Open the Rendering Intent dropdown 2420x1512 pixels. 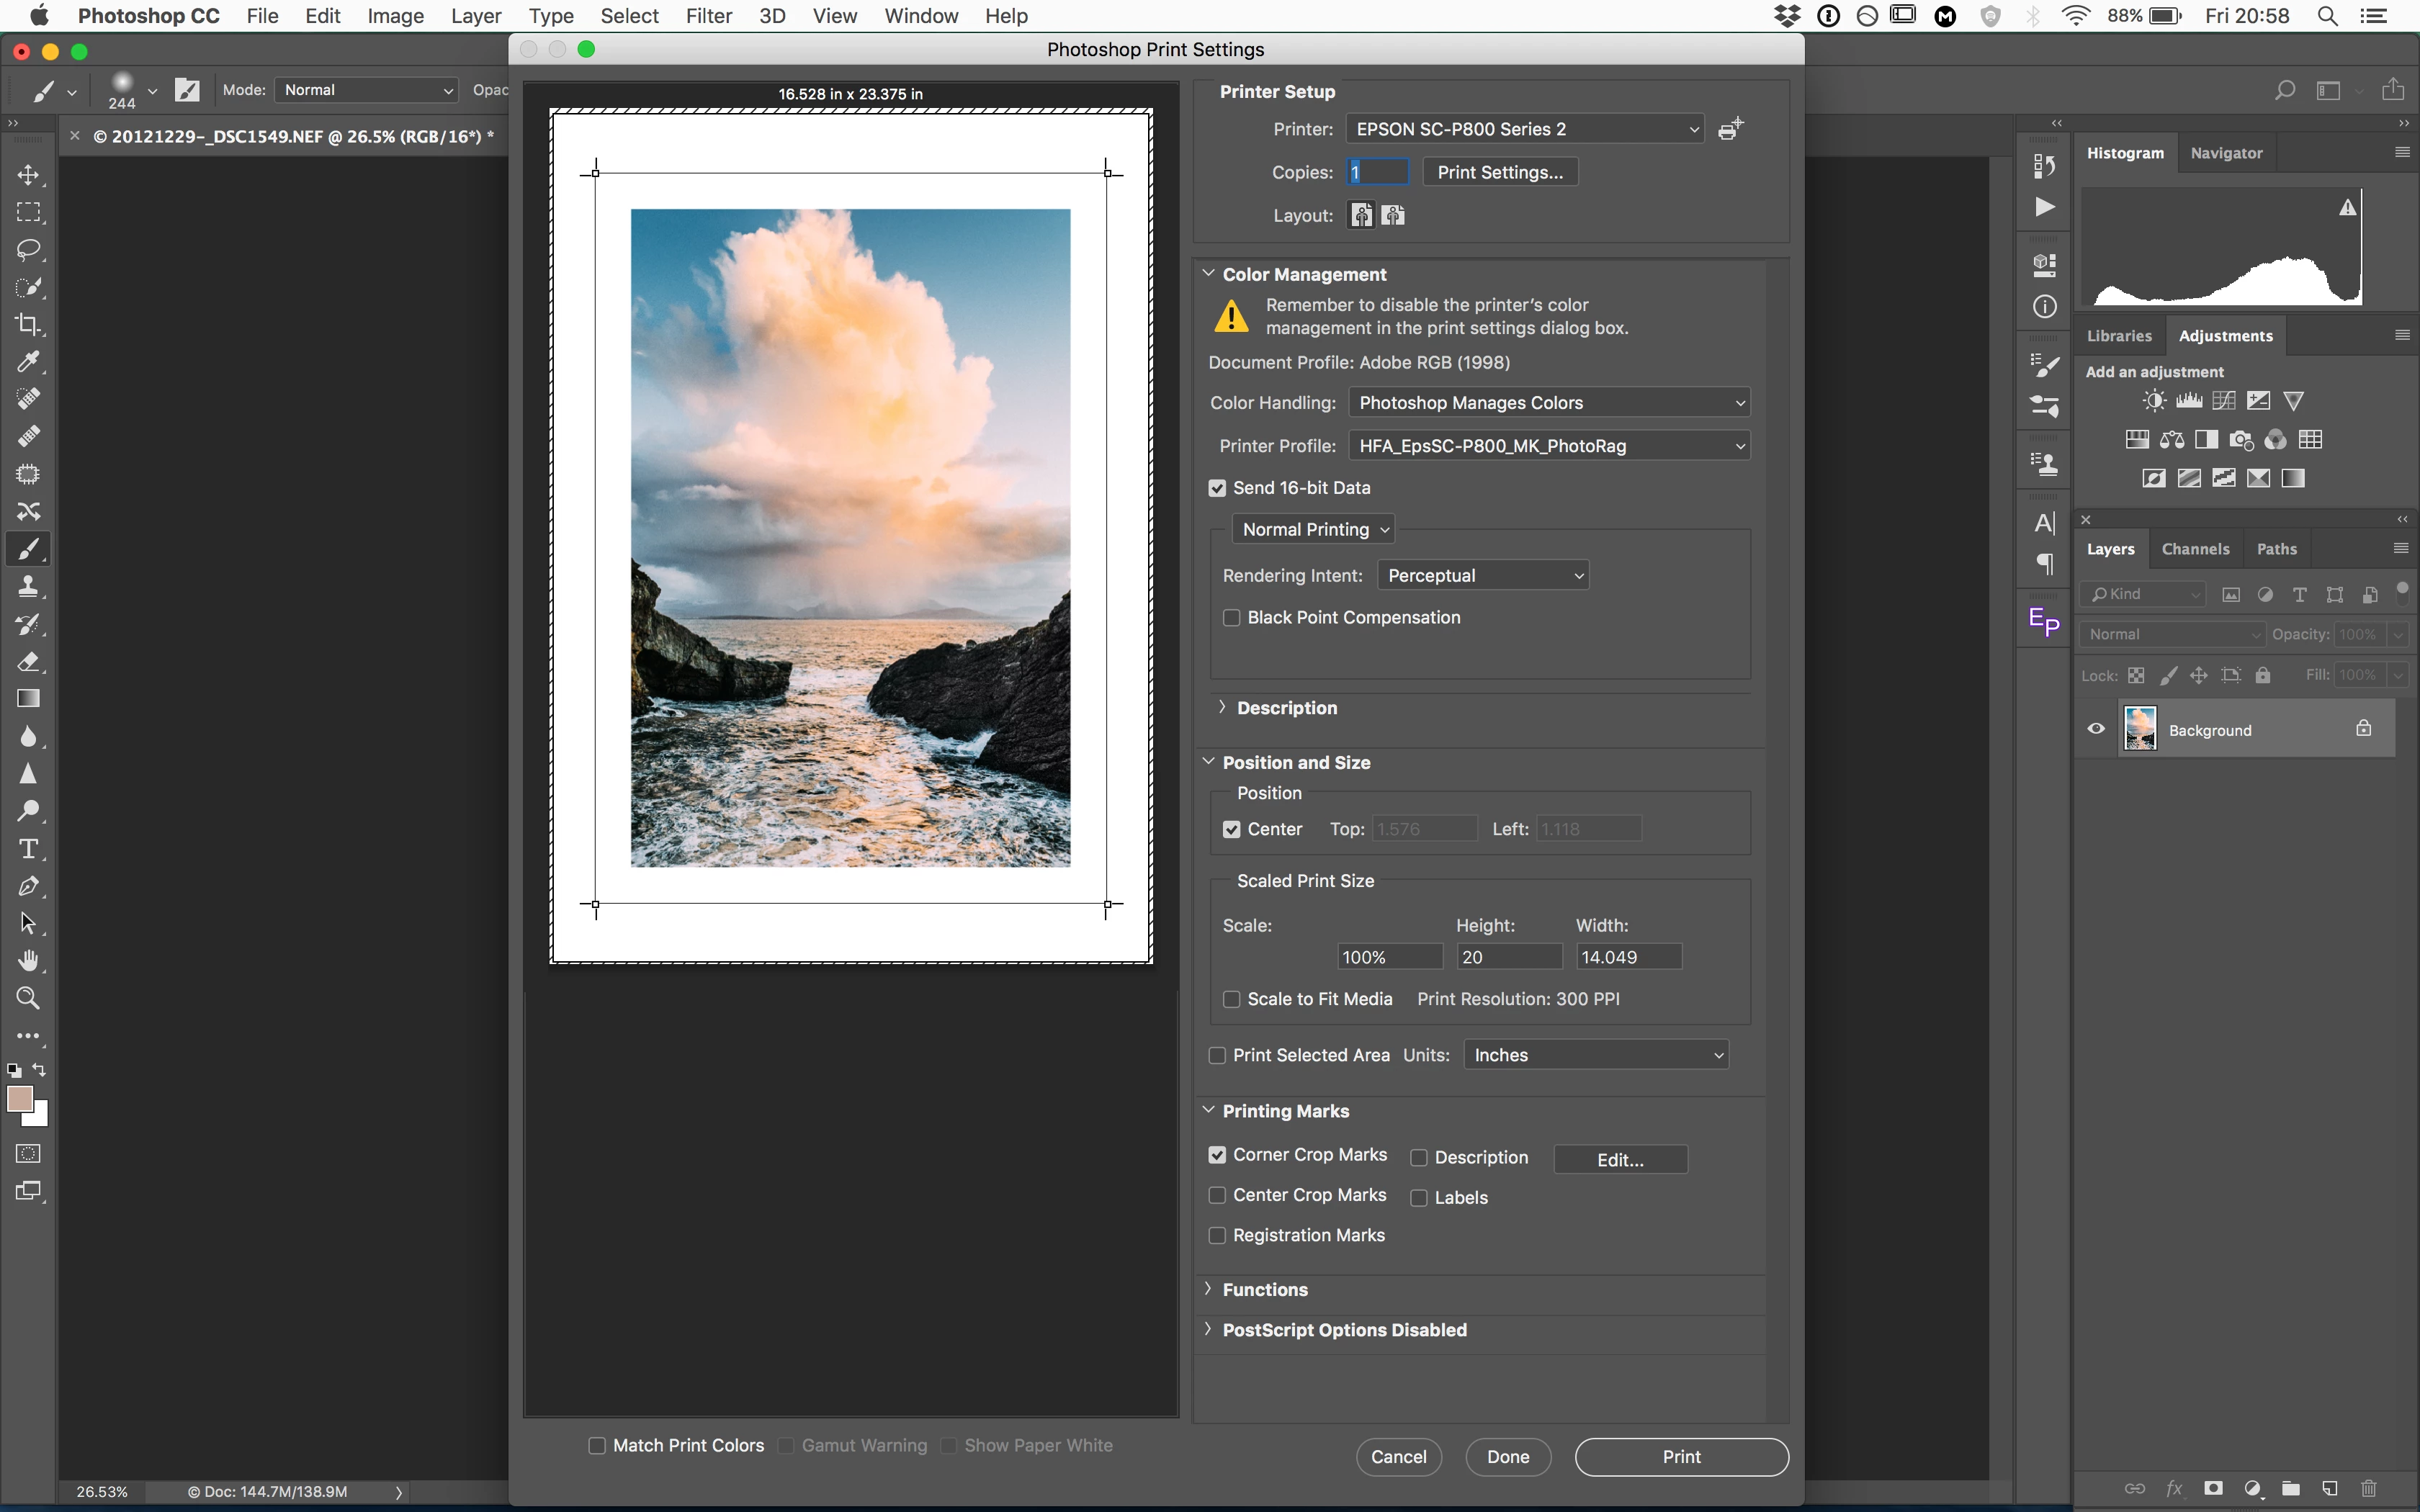tap(1483, 575)
